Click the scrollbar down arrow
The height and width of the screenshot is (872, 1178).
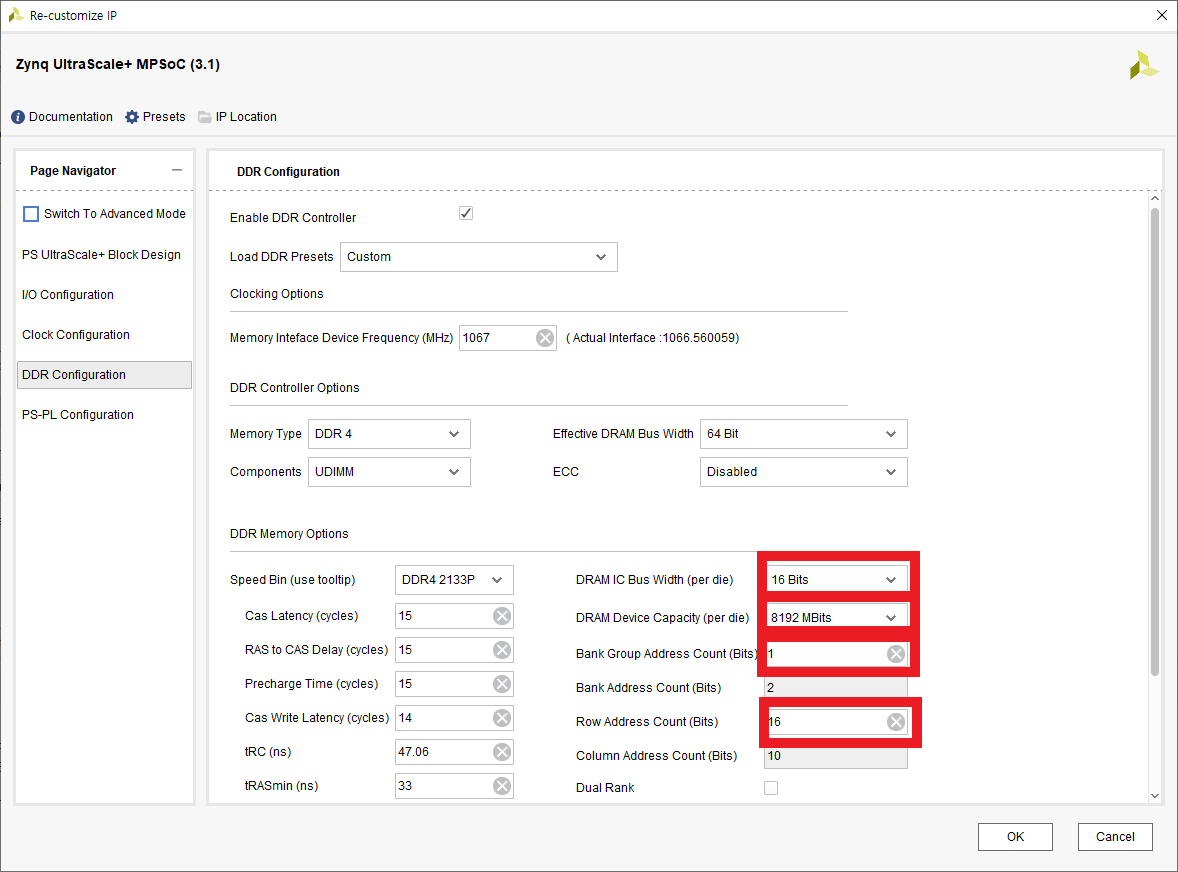(1155, 795)
